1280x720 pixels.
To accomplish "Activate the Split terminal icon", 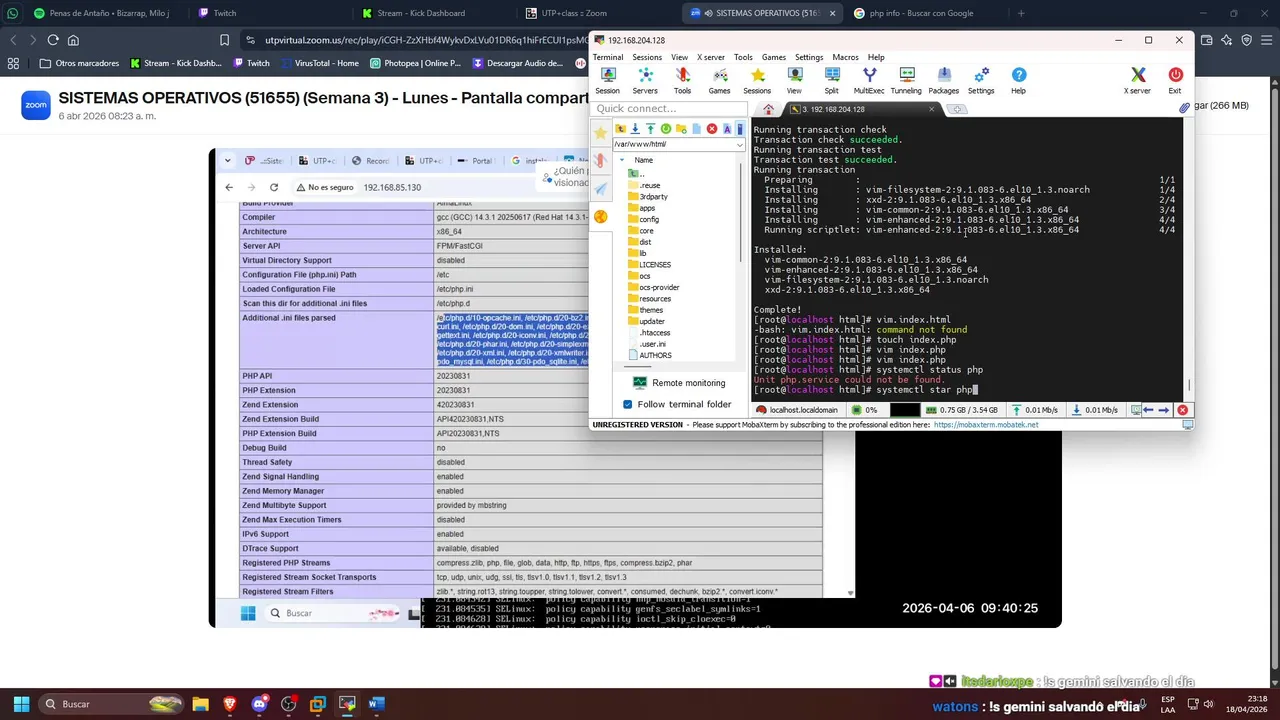I will 831,80.
